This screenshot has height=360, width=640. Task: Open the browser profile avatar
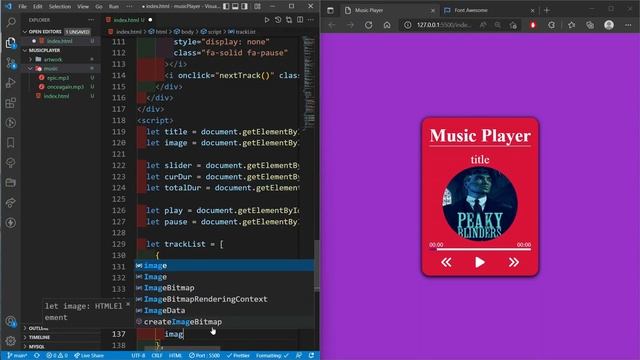pyautogui.click(x=609, y=25)
